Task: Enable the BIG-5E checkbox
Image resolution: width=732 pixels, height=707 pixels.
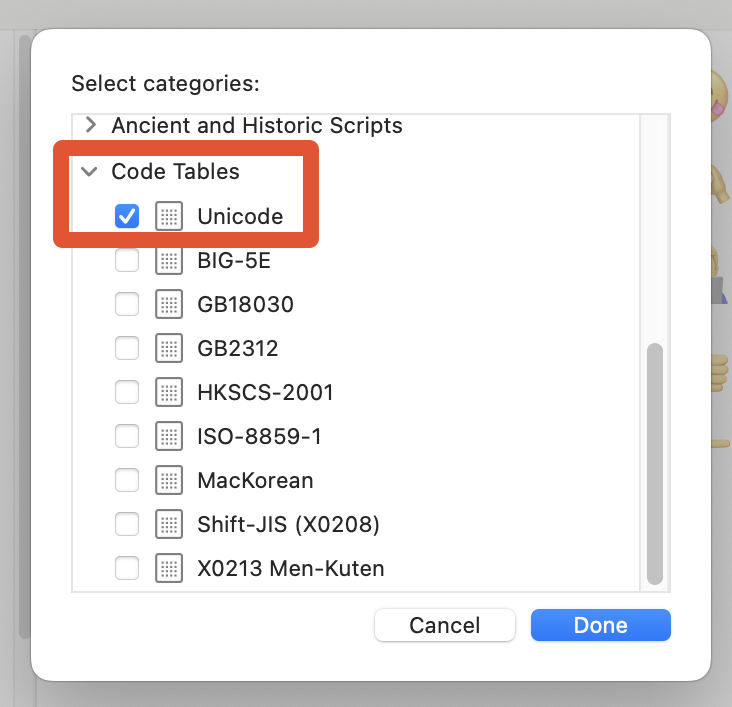Action: click(x=127, y=260)
